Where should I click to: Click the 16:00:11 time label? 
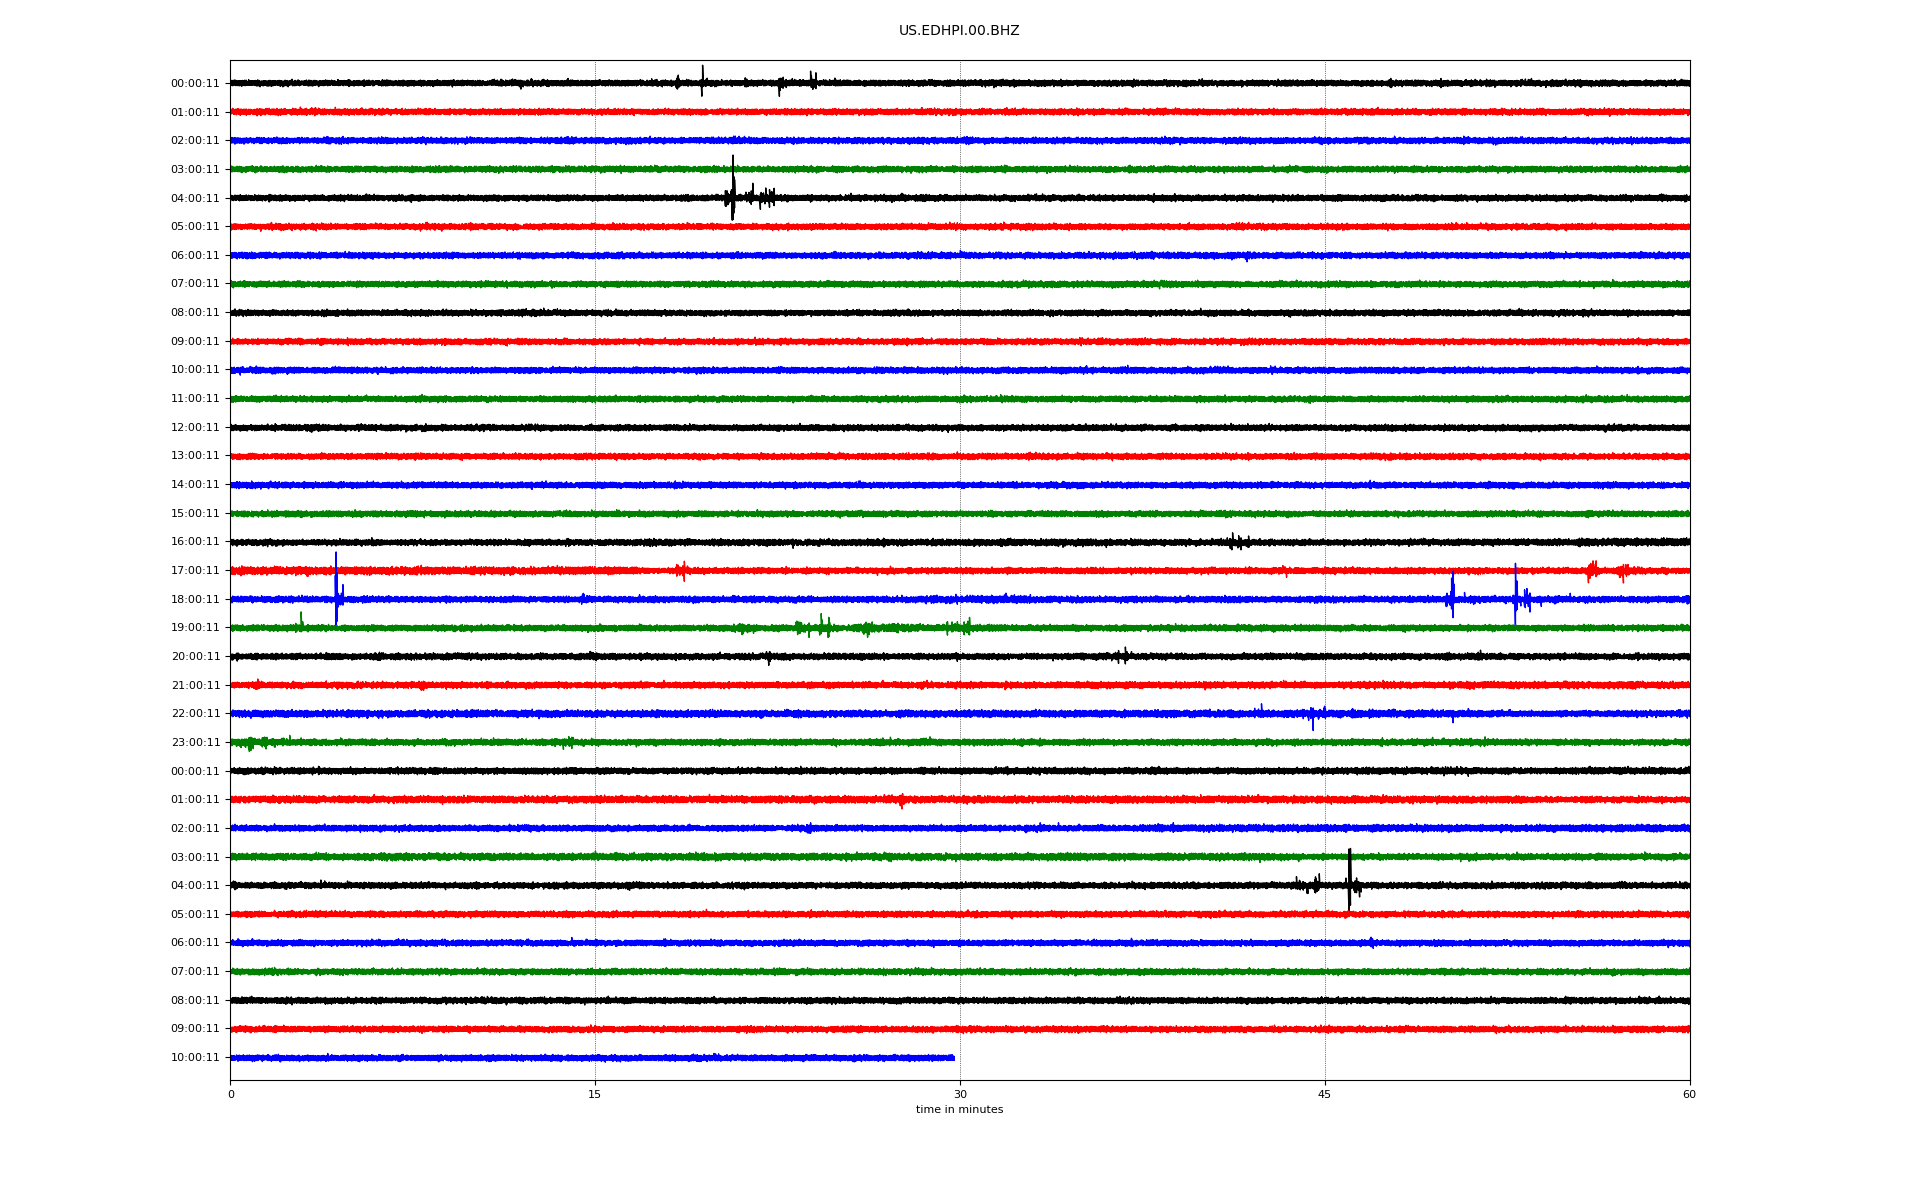pyautogui.click(x=195, y=542)
